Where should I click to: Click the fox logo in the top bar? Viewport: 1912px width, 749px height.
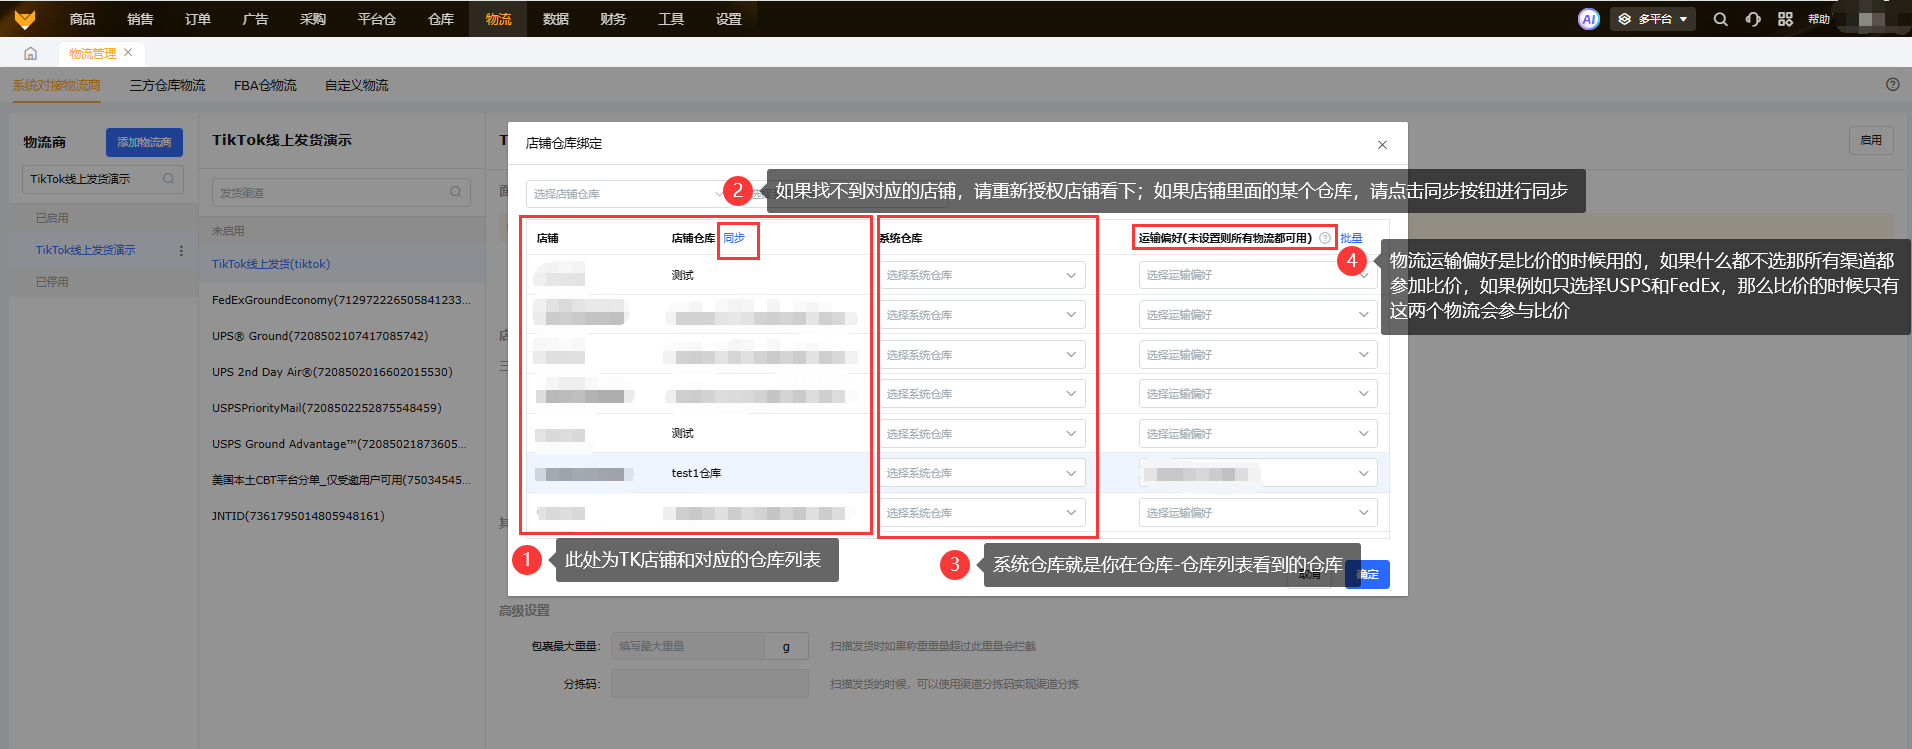point(25,19)
